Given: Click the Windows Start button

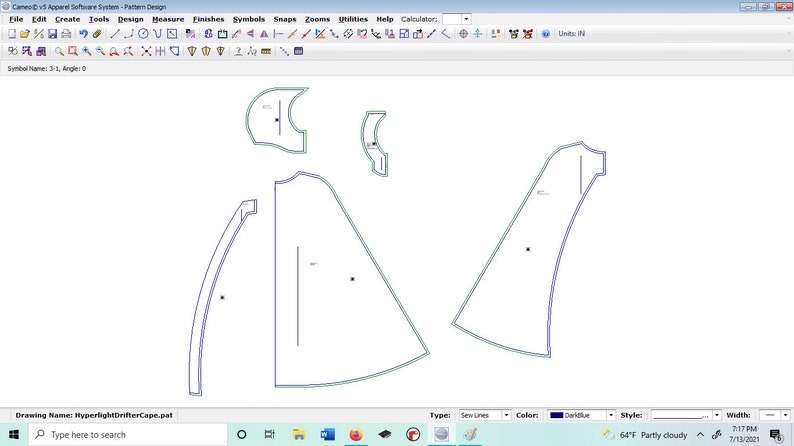Looking at the screenshot, I should 14,435.
